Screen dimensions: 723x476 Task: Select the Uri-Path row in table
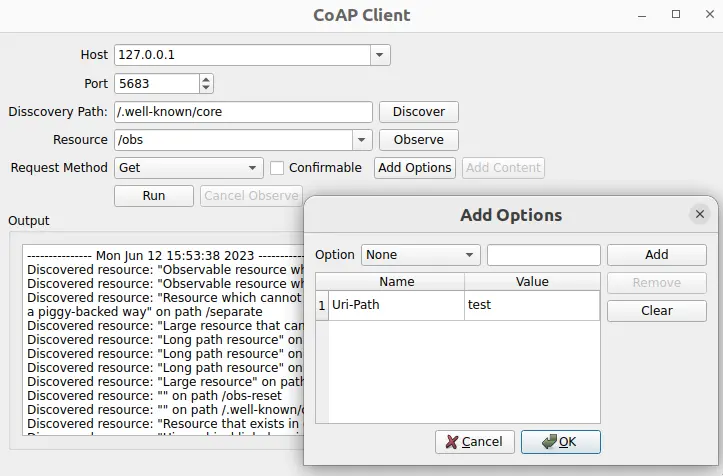click(x=395, y=305)
